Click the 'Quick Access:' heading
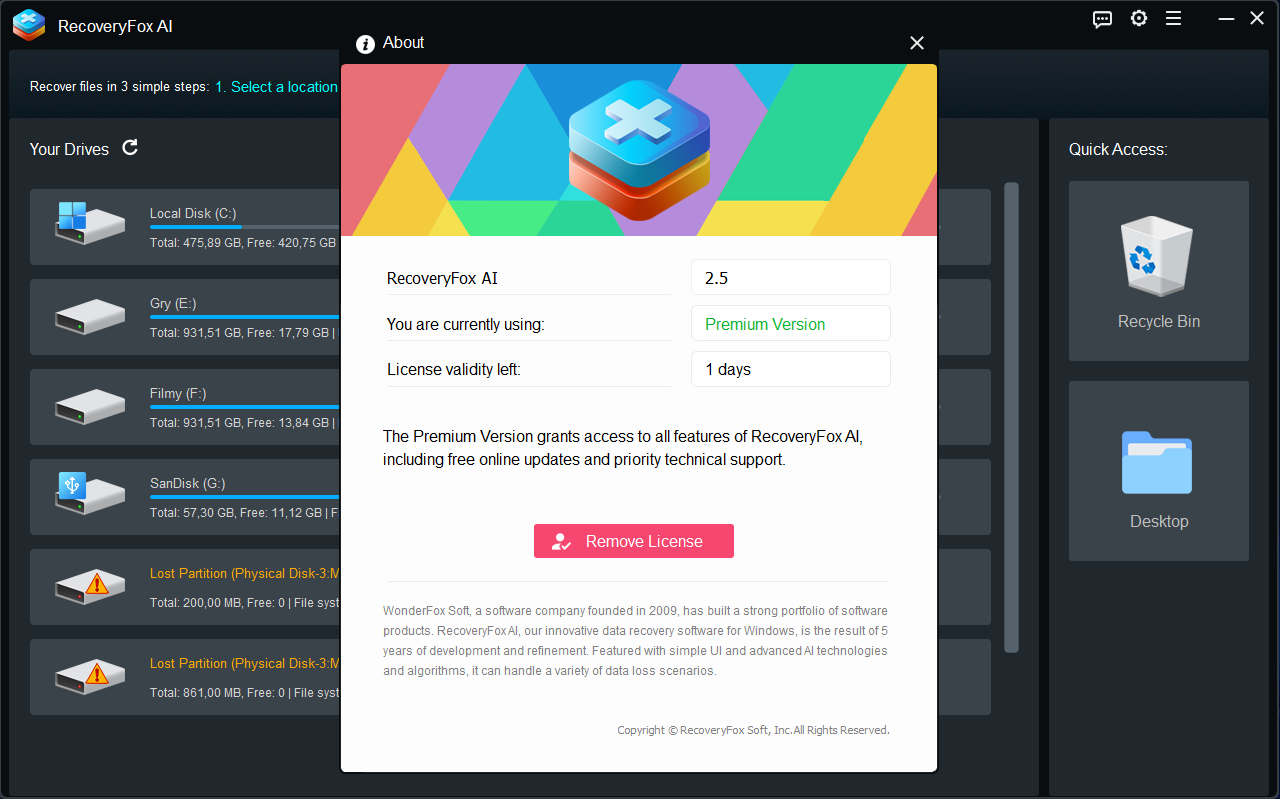1280x799 pixels. (x=1118, y=149)
